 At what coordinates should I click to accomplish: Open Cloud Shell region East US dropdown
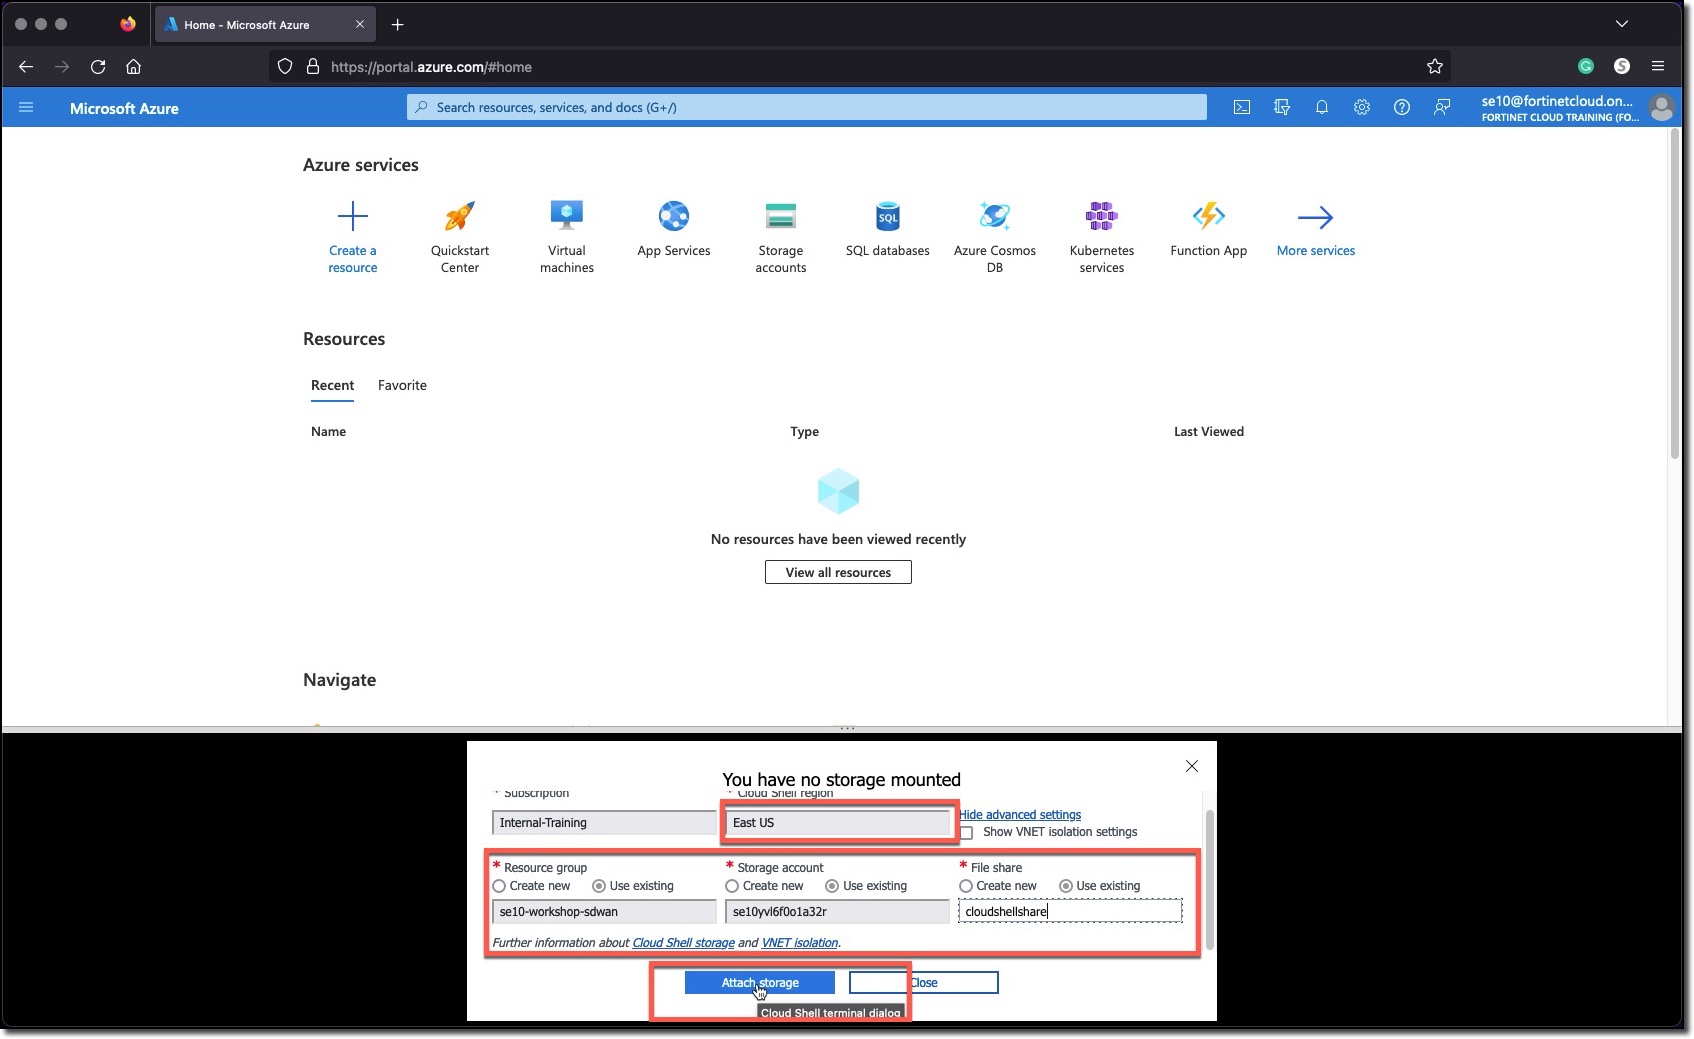(x=838, y=823)
